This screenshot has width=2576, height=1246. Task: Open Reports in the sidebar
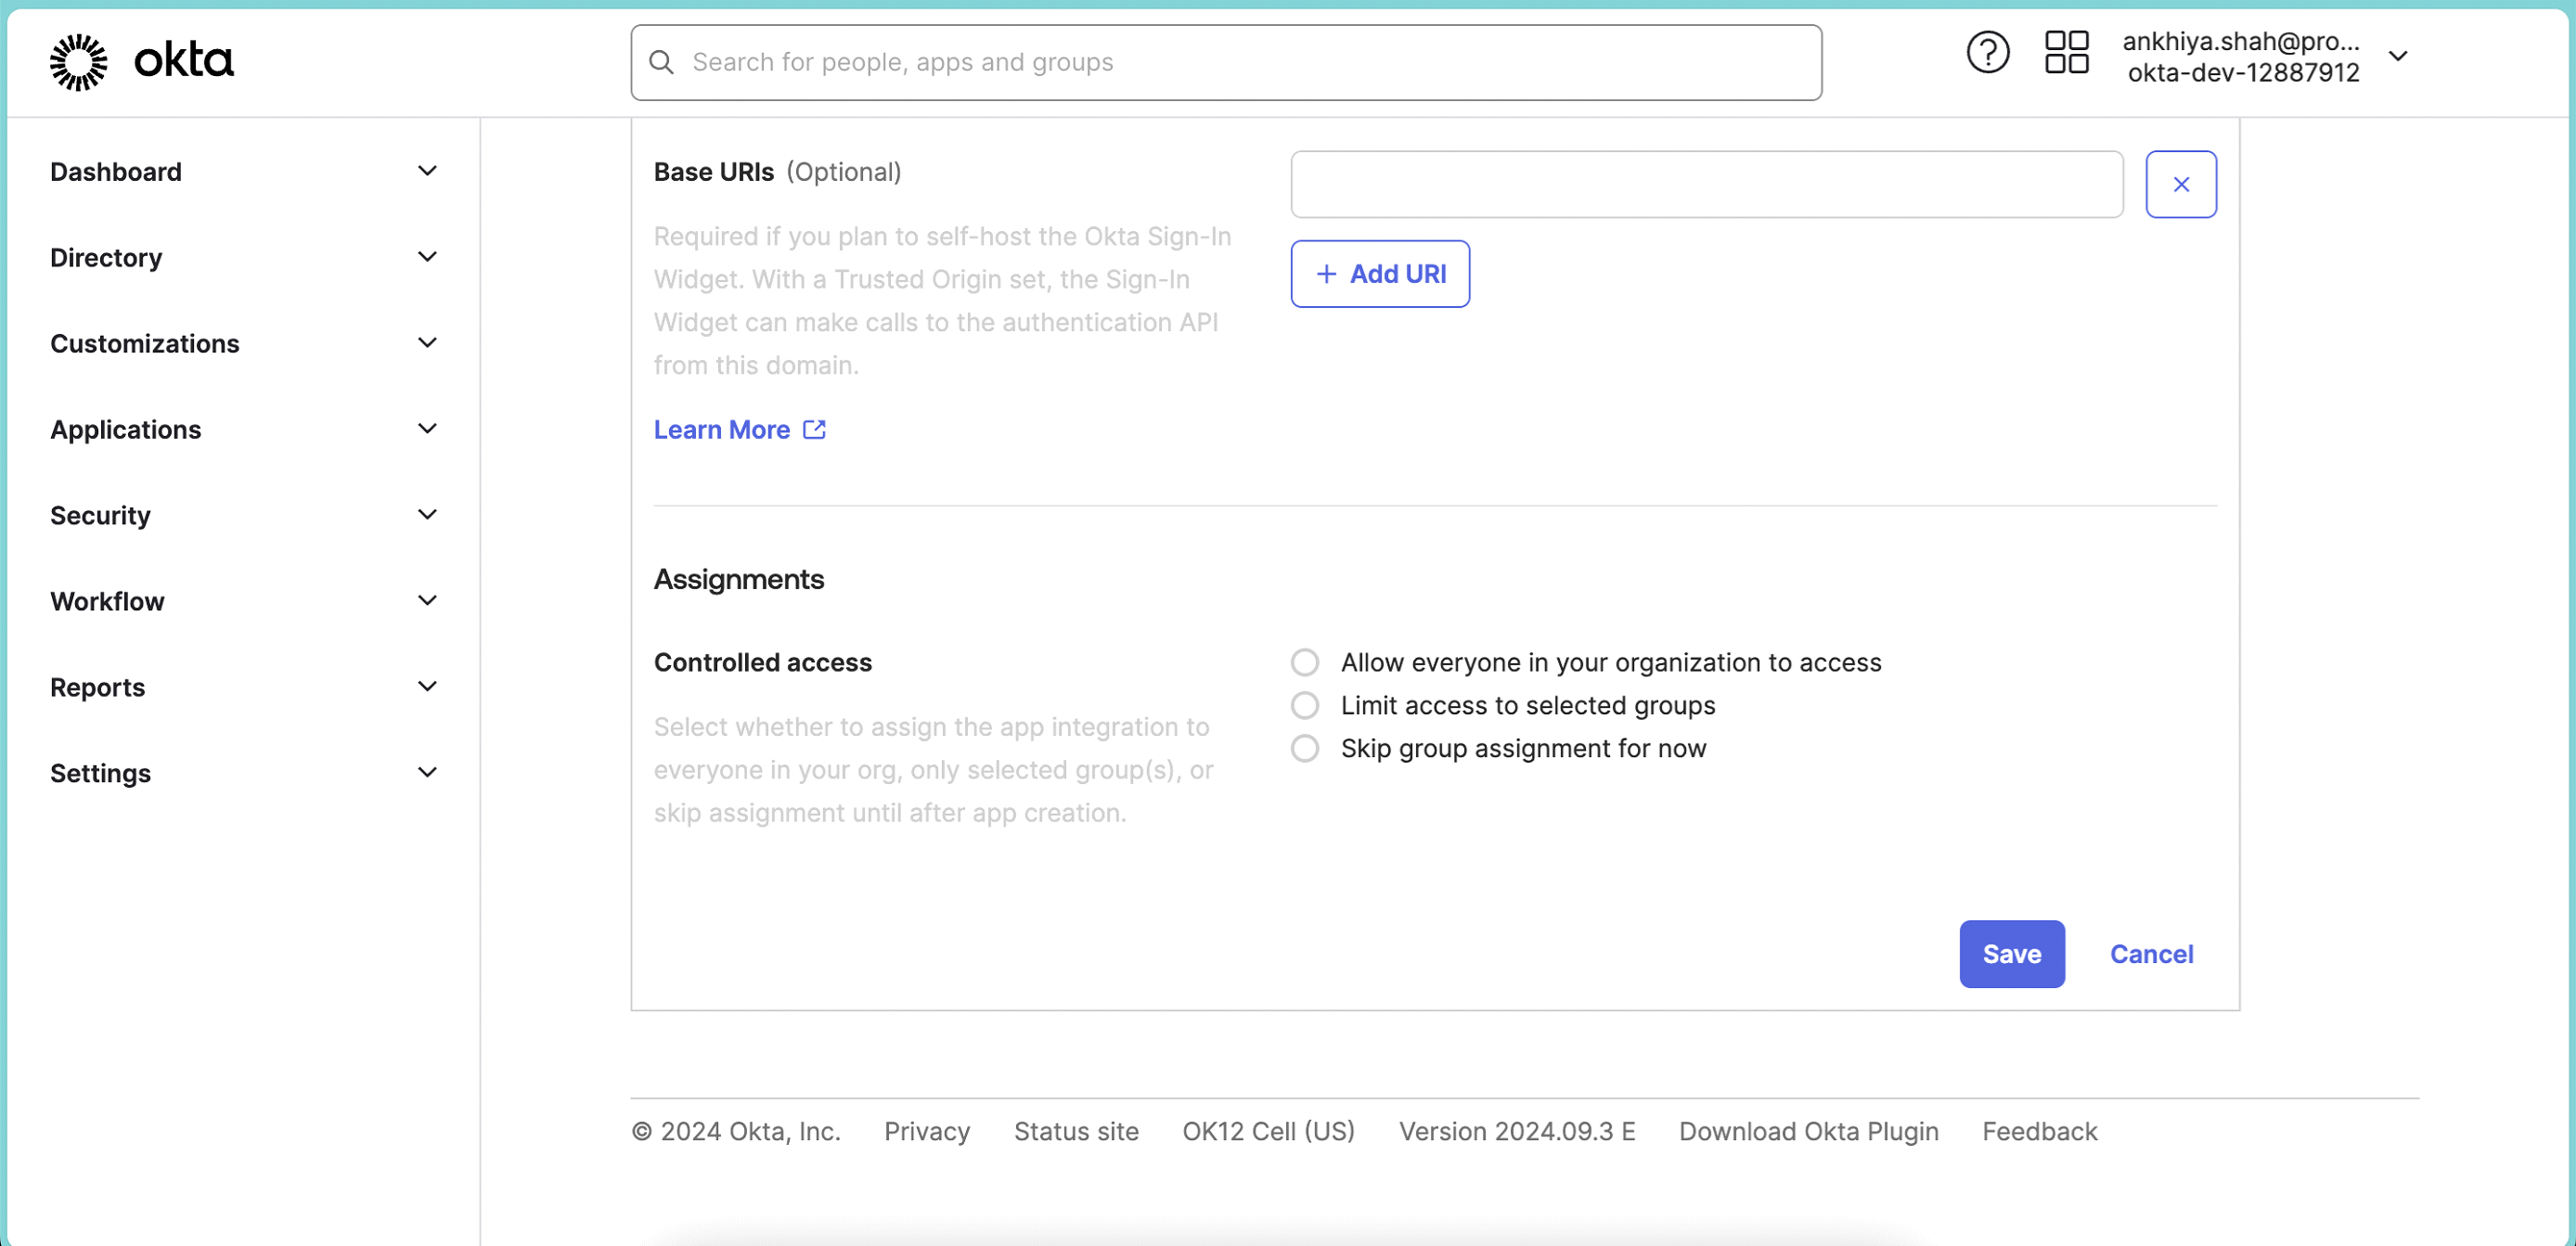click(97, 687)
